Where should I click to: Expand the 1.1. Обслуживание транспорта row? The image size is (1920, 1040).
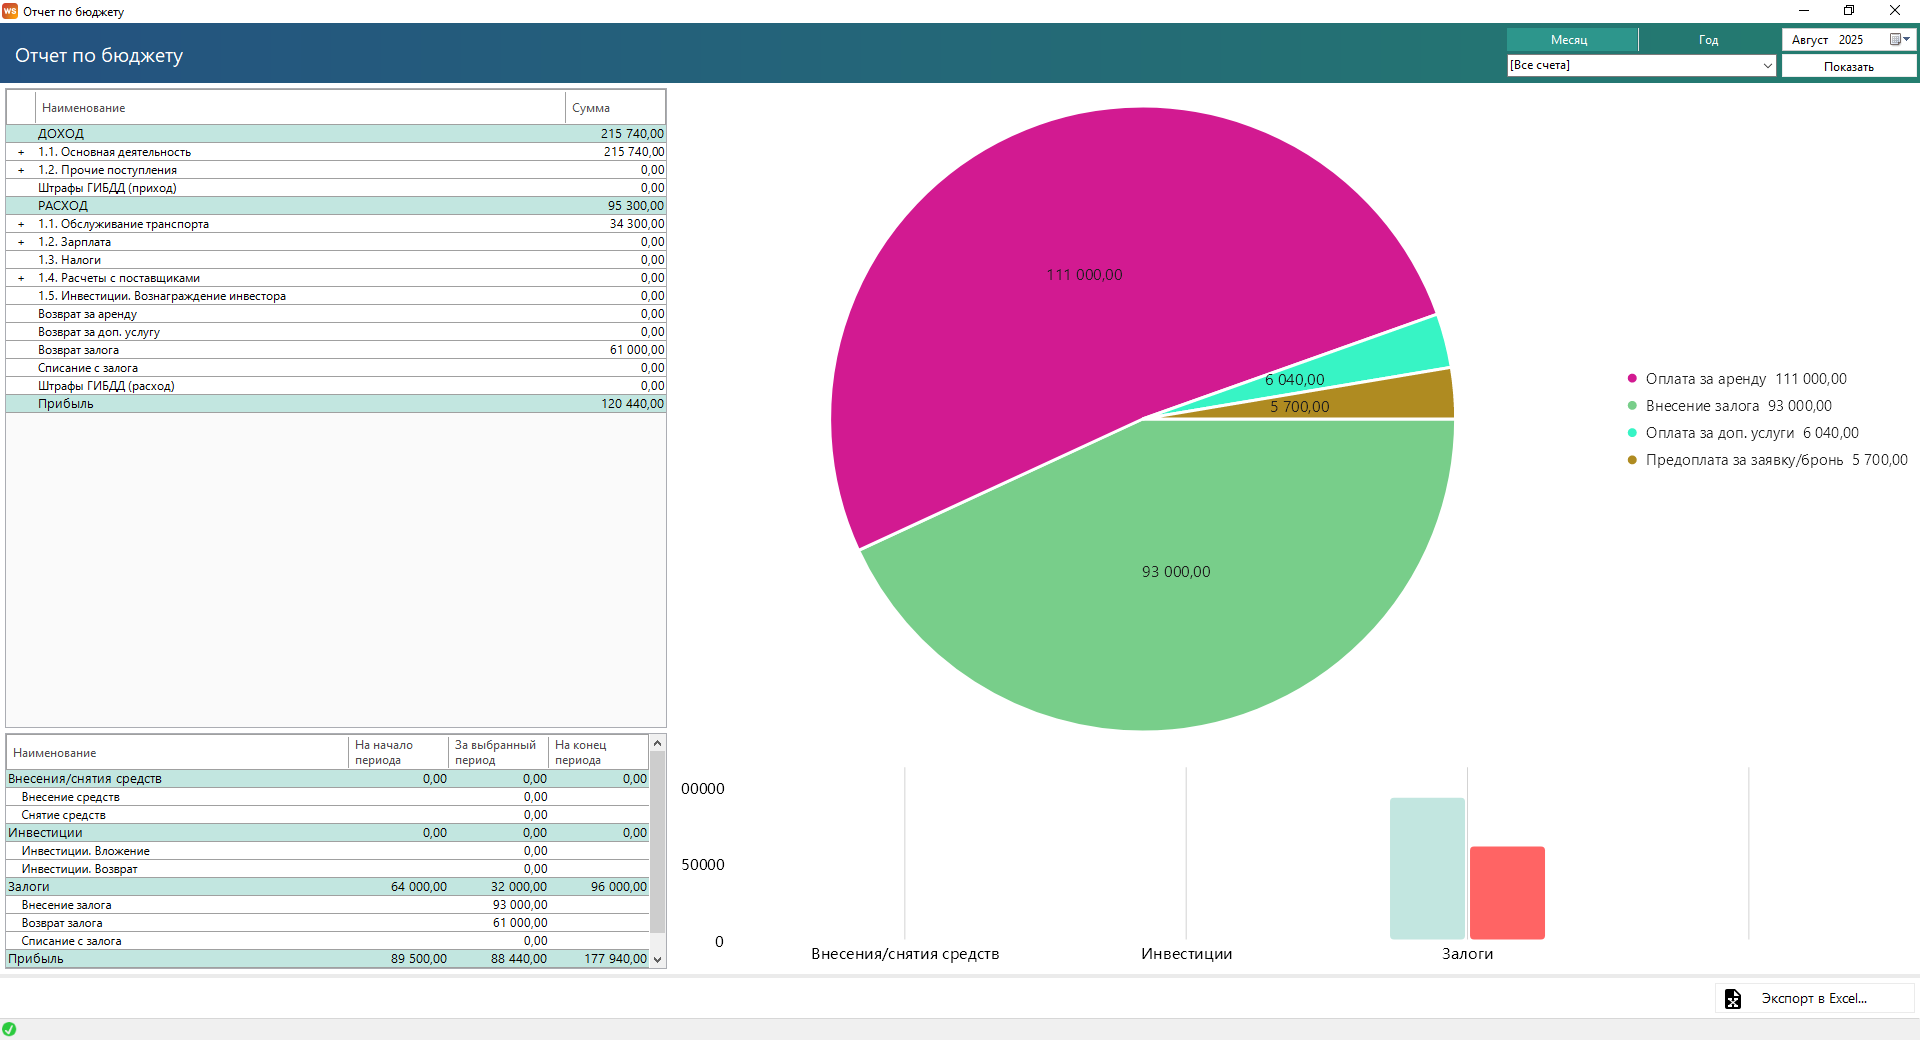(21, 225)
